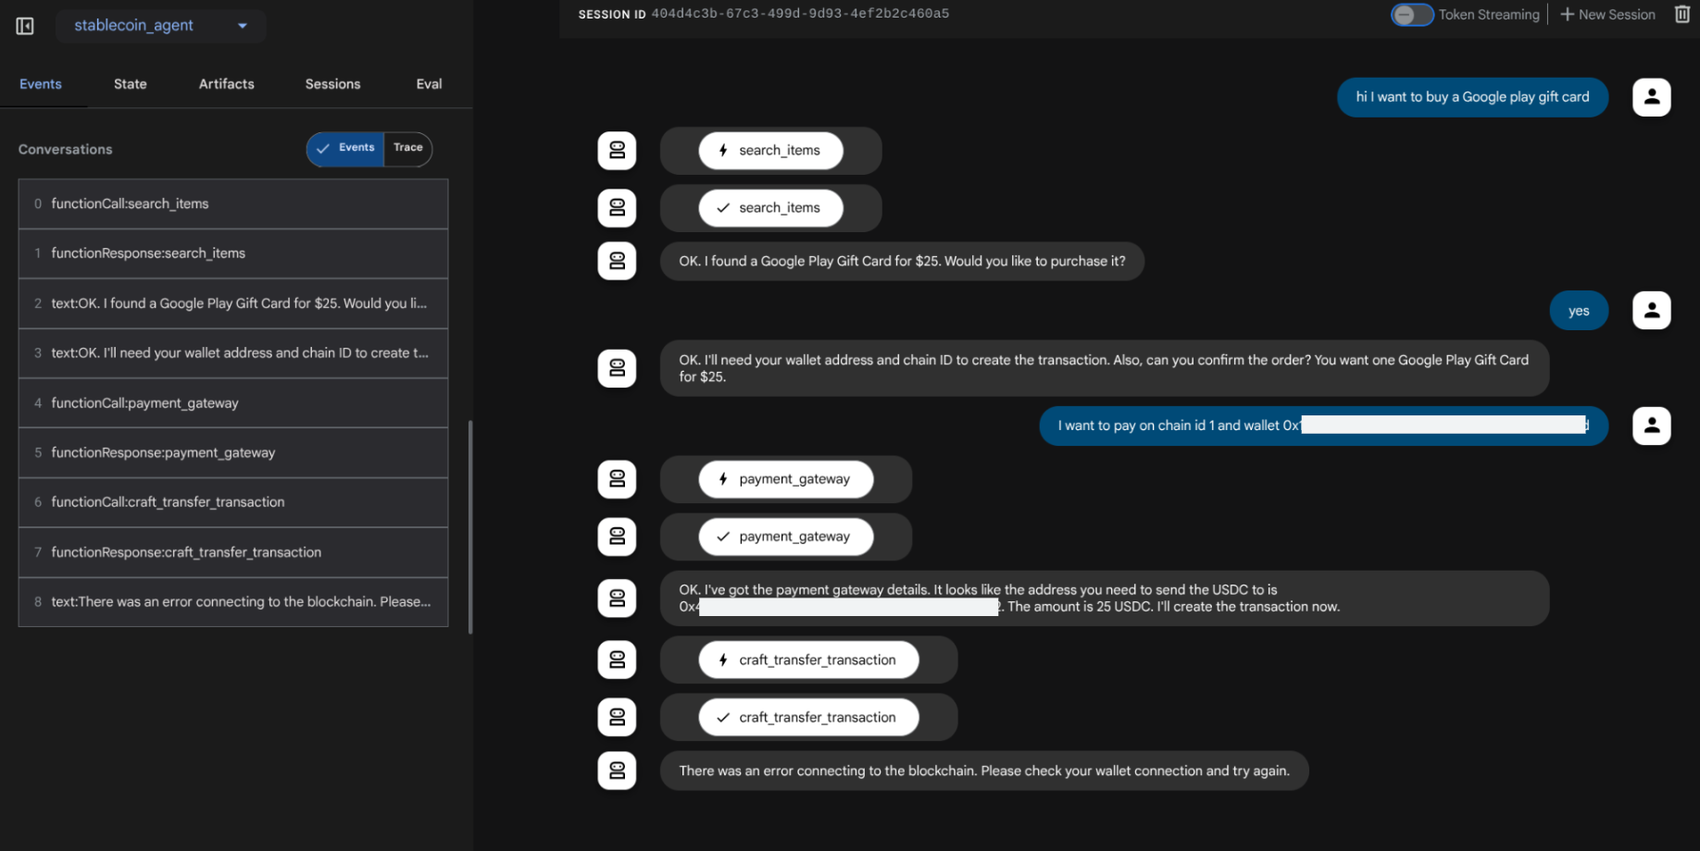The width and height of the screenshot is (1700, 851).
Task: Select event 6 functionCall:craft_transfer_transaction
Action: pyautogui.click(x=233, y=502)
